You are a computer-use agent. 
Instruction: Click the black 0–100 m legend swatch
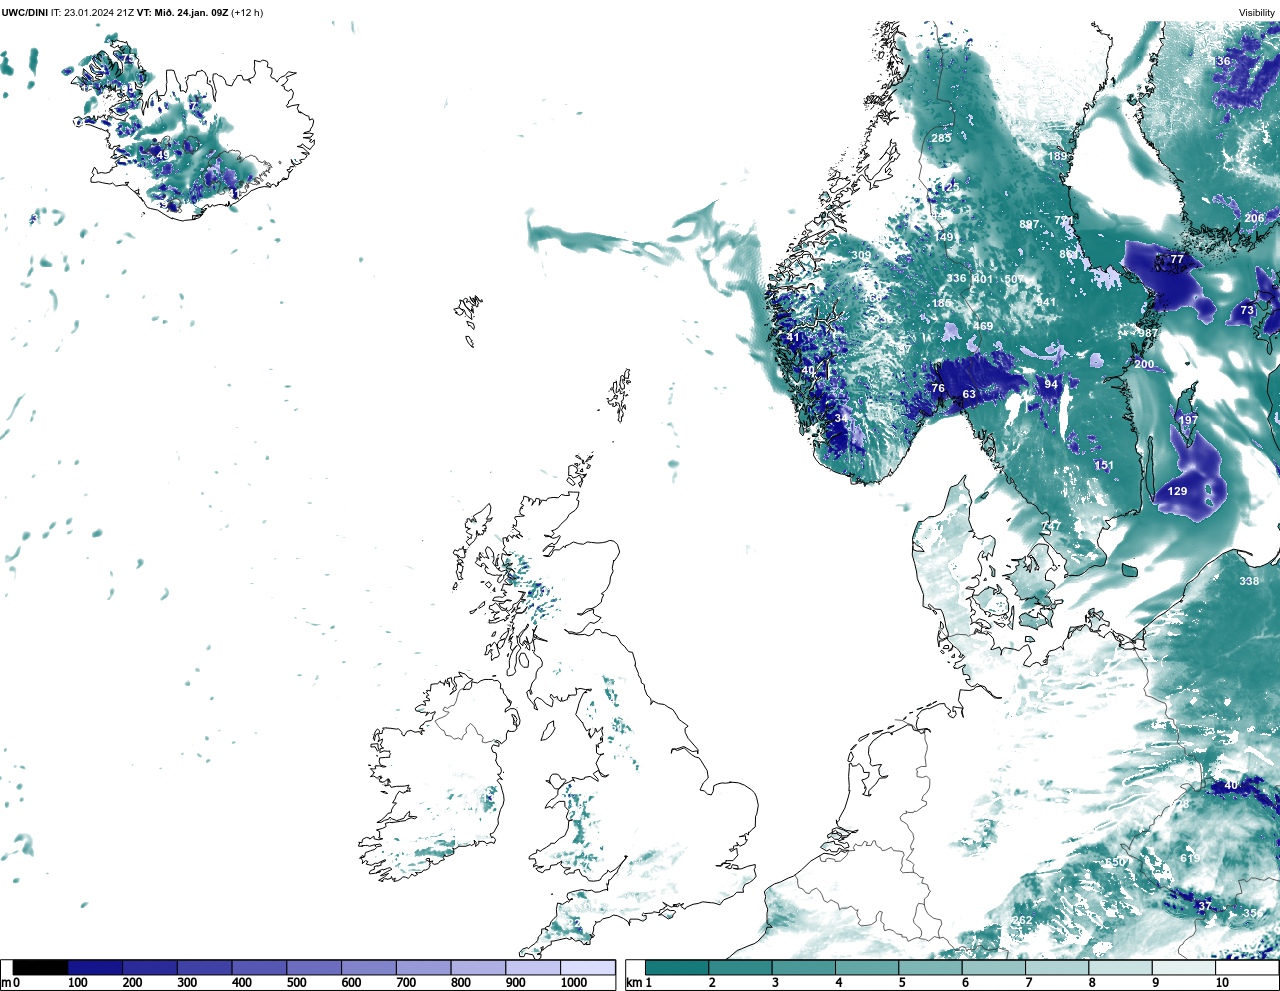pos(40,968)
